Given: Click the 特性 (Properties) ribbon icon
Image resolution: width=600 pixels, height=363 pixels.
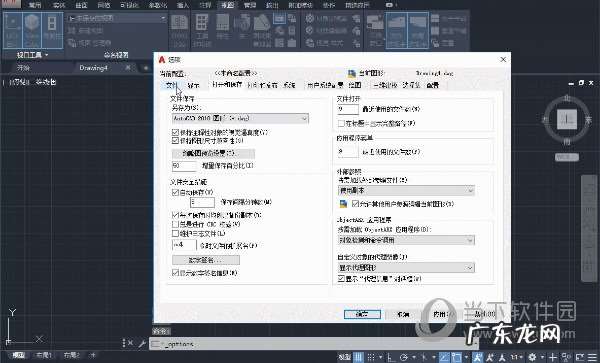Looking at the screenshot, I should pyautogui.click(x=223, y=28).
